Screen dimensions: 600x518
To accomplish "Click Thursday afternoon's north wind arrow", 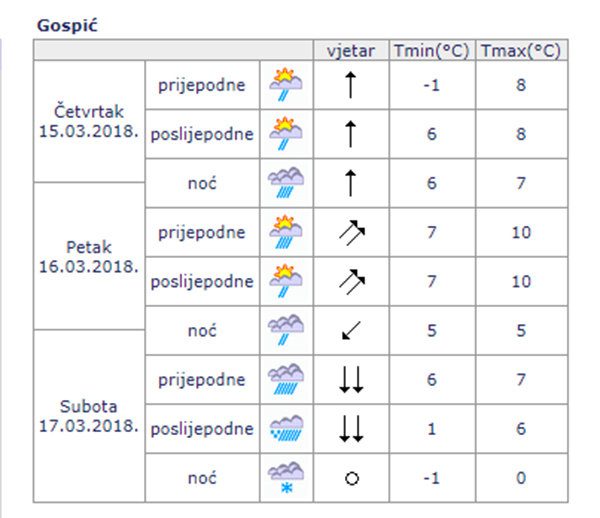I will (351, 135).
